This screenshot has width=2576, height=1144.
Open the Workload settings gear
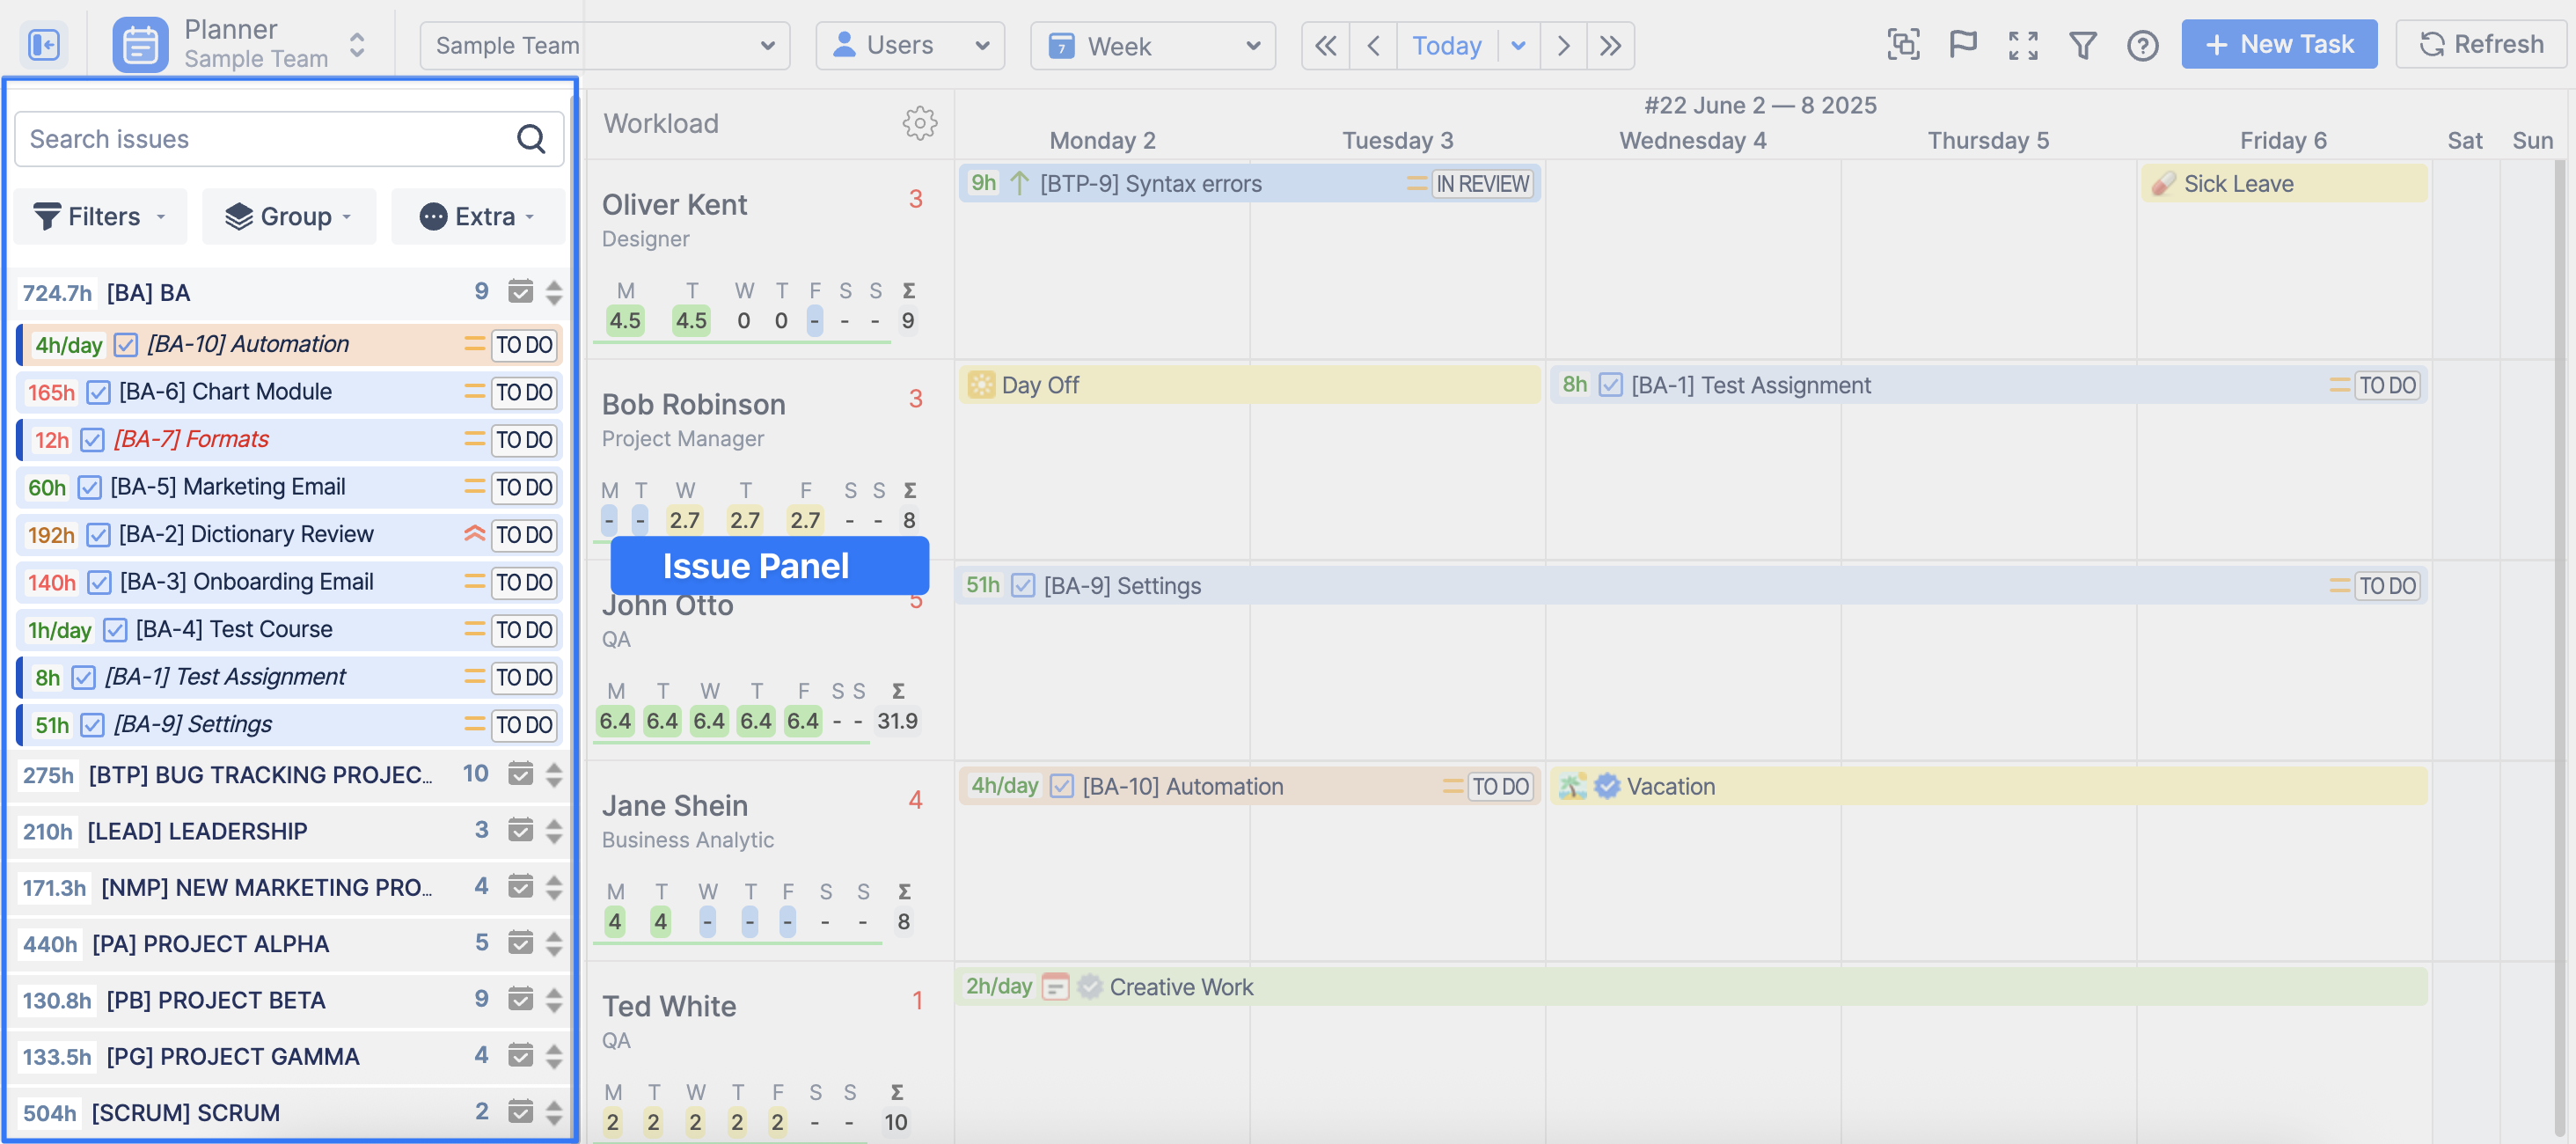(919, 123)
